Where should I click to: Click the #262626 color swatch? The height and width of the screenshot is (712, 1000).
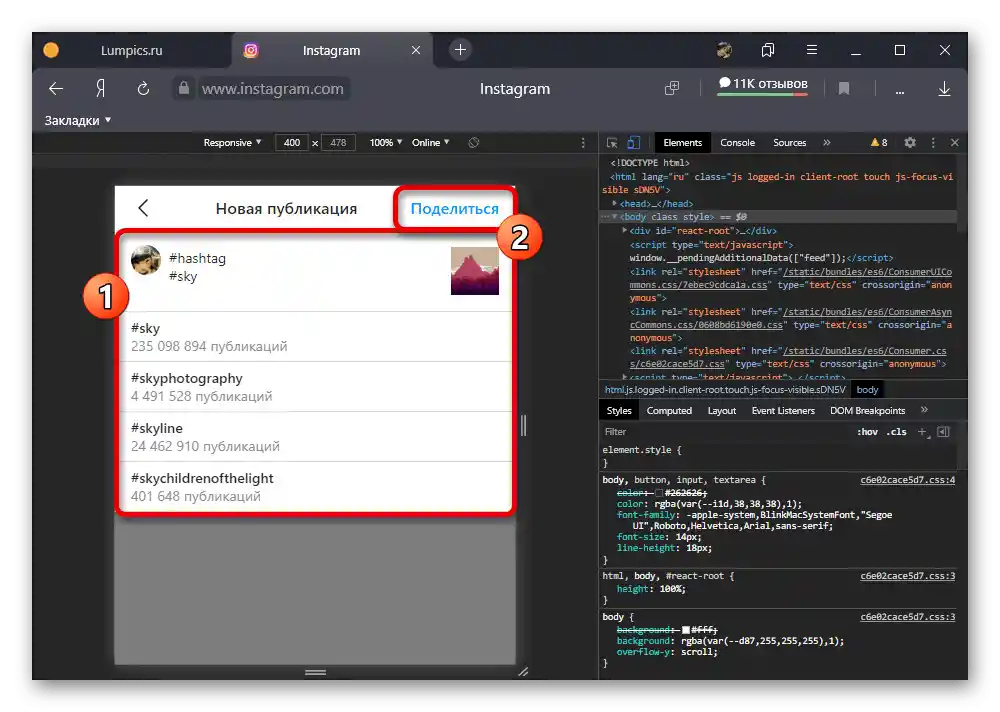pyautogui.click(x=659, y=493)
